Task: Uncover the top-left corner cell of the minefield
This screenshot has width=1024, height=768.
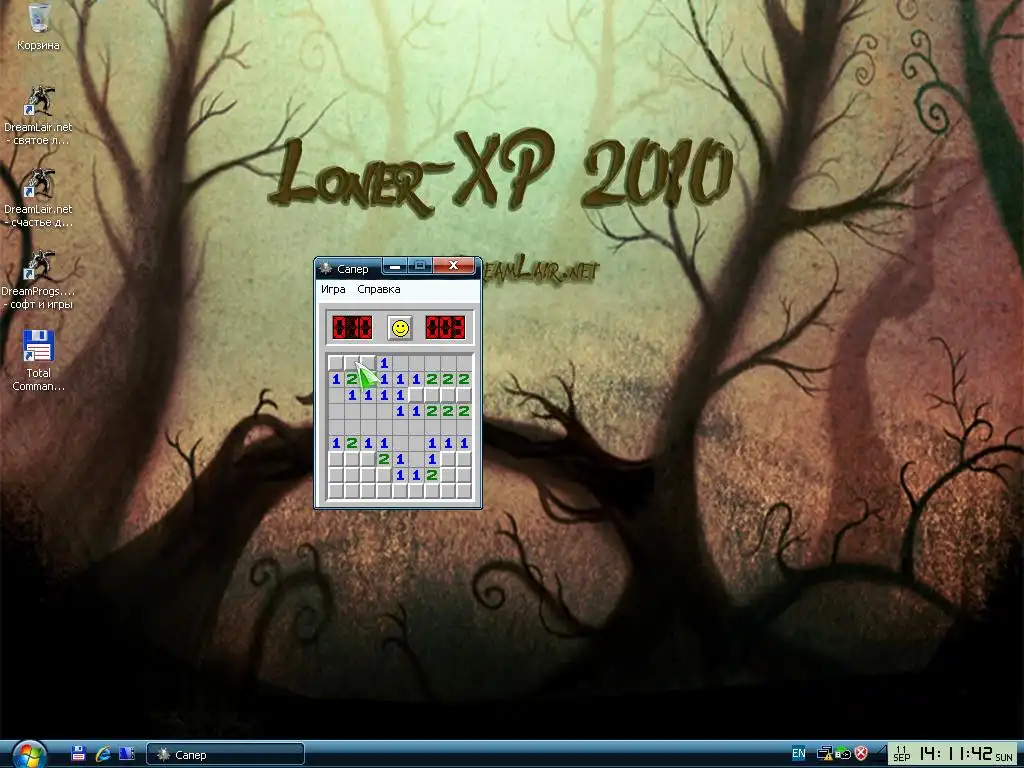Action: click(x=336, y=362)
